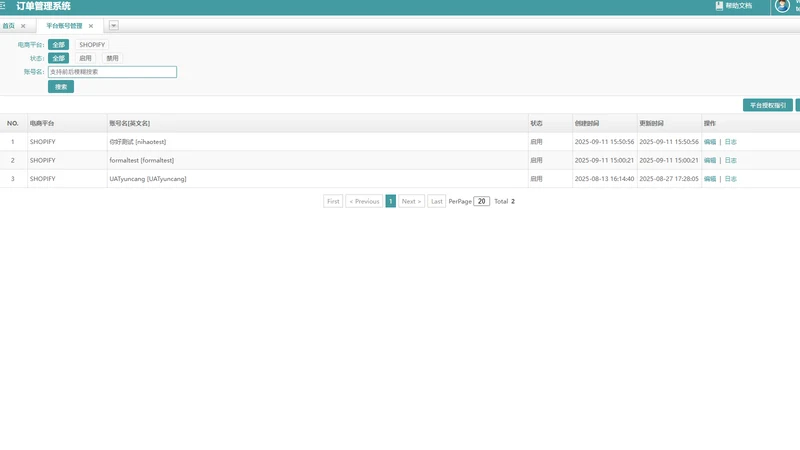Edit the formaltest account row
This screenshot has height=450, width=800.
click(710, 160)
